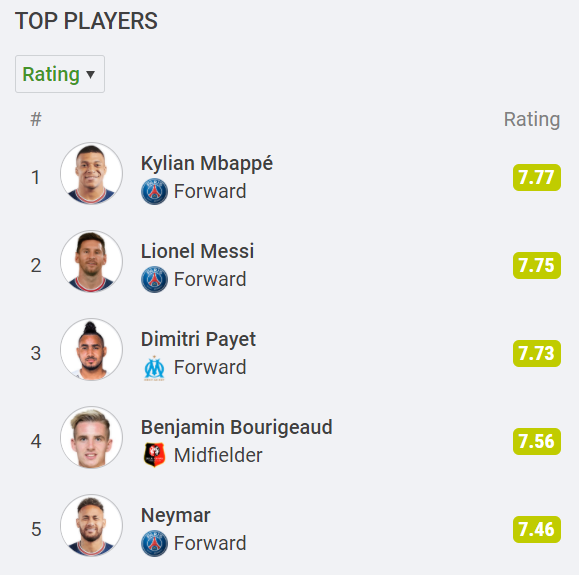This screenshot has height=575, width=580.
Task: Open Lionel Messi's profile photo
Action: pyautogui.click(x=91, y=261)
